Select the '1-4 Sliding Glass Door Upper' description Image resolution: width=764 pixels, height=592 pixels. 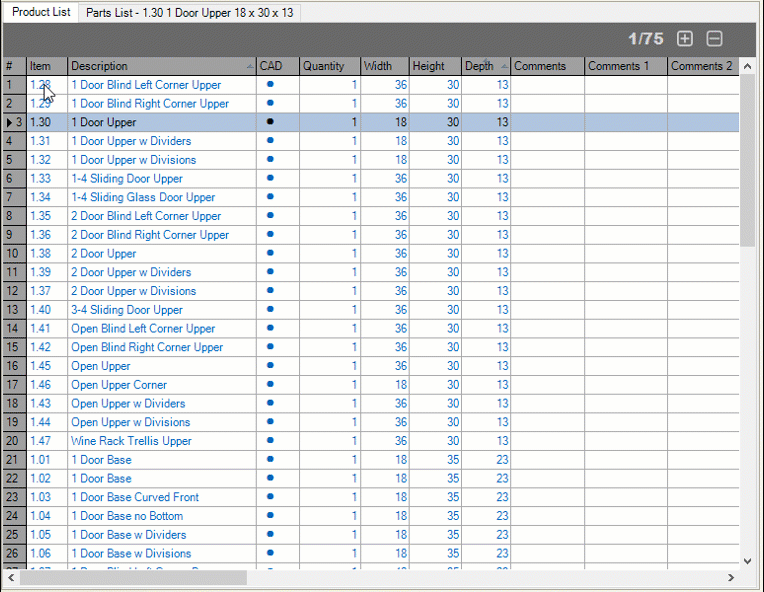click(x=143, y=197)
